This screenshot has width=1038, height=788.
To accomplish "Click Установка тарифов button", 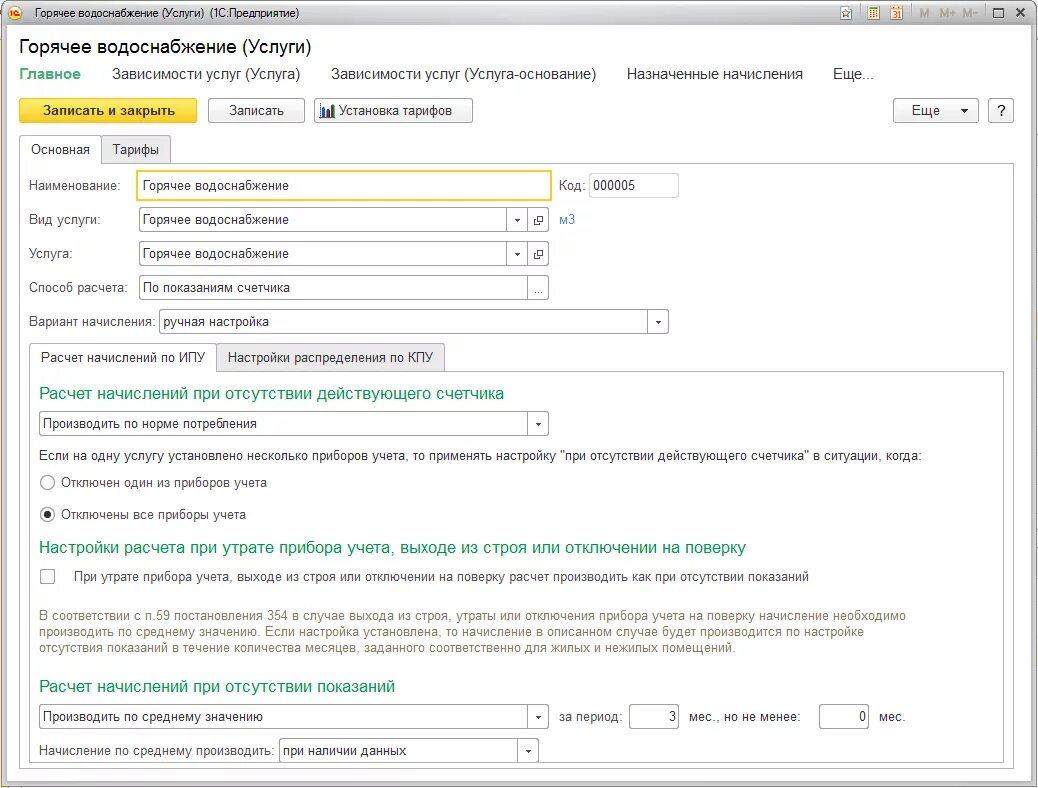I will [393, 111].
